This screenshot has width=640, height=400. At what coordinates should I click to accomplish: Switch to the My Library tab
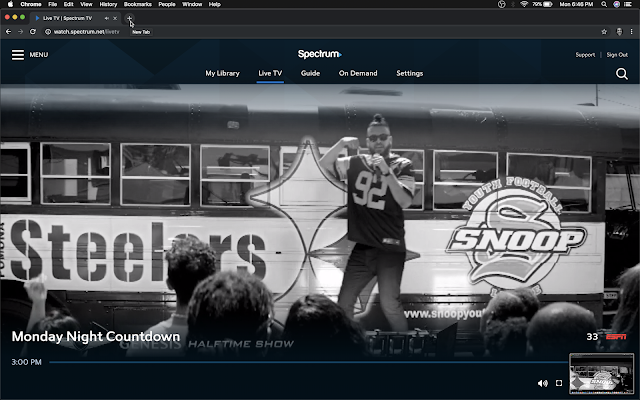(x=222, y=73)
